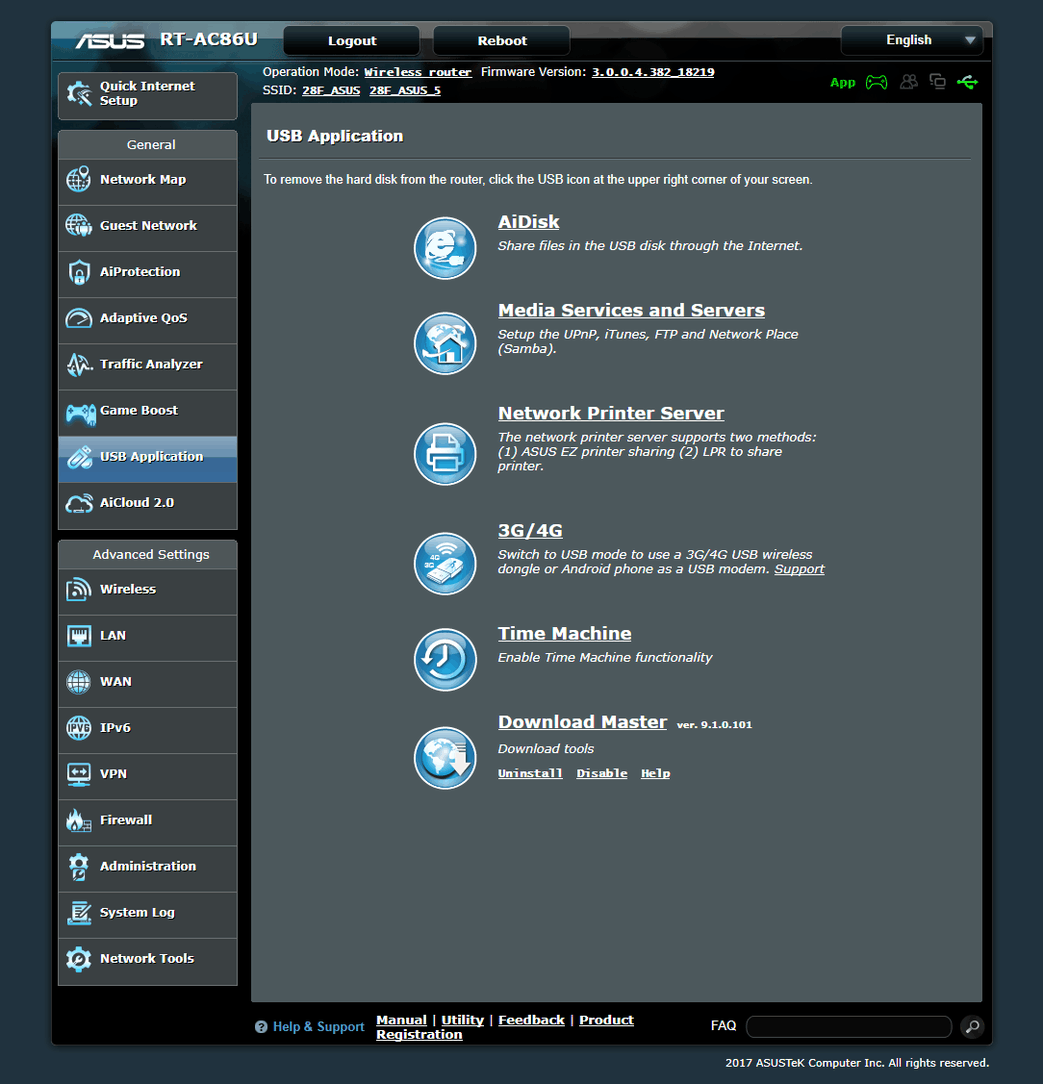The width and height of the screenshot is (1043, 1084).
Task: Open the English language dropdown
Action: [911, 40]
